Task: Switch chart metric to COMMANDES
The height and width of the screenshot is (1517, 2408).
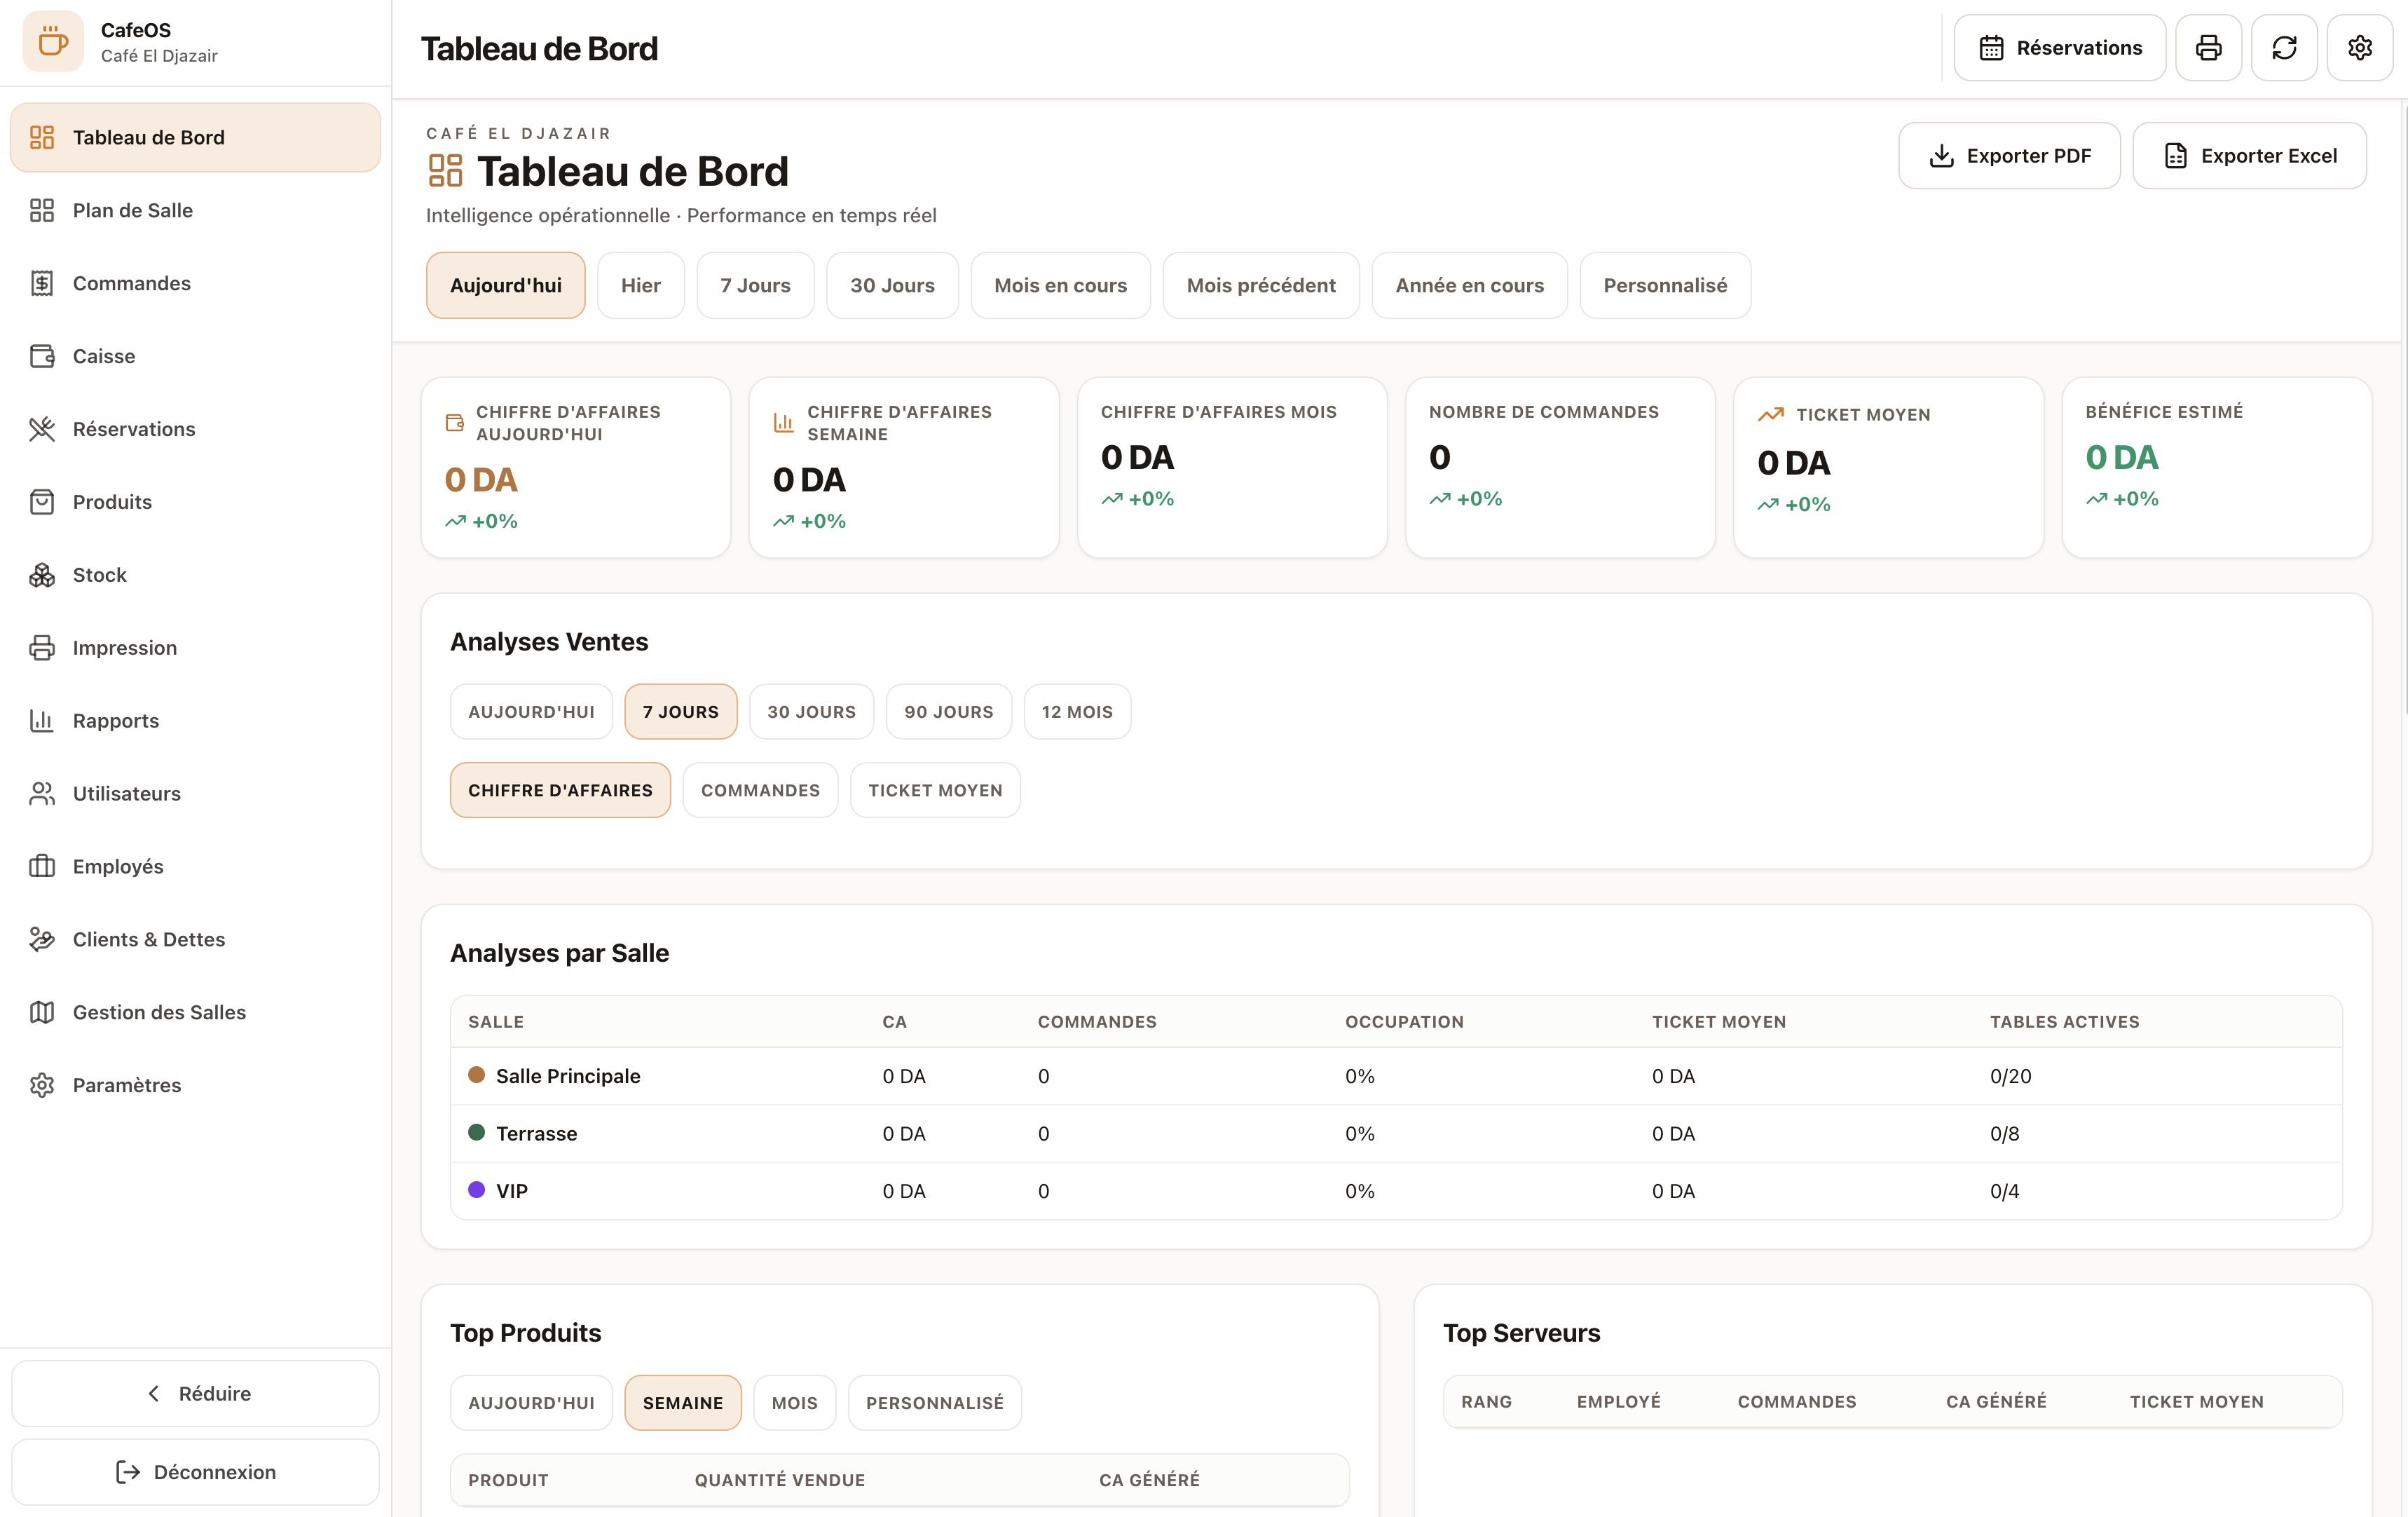Action: point(760,790)
